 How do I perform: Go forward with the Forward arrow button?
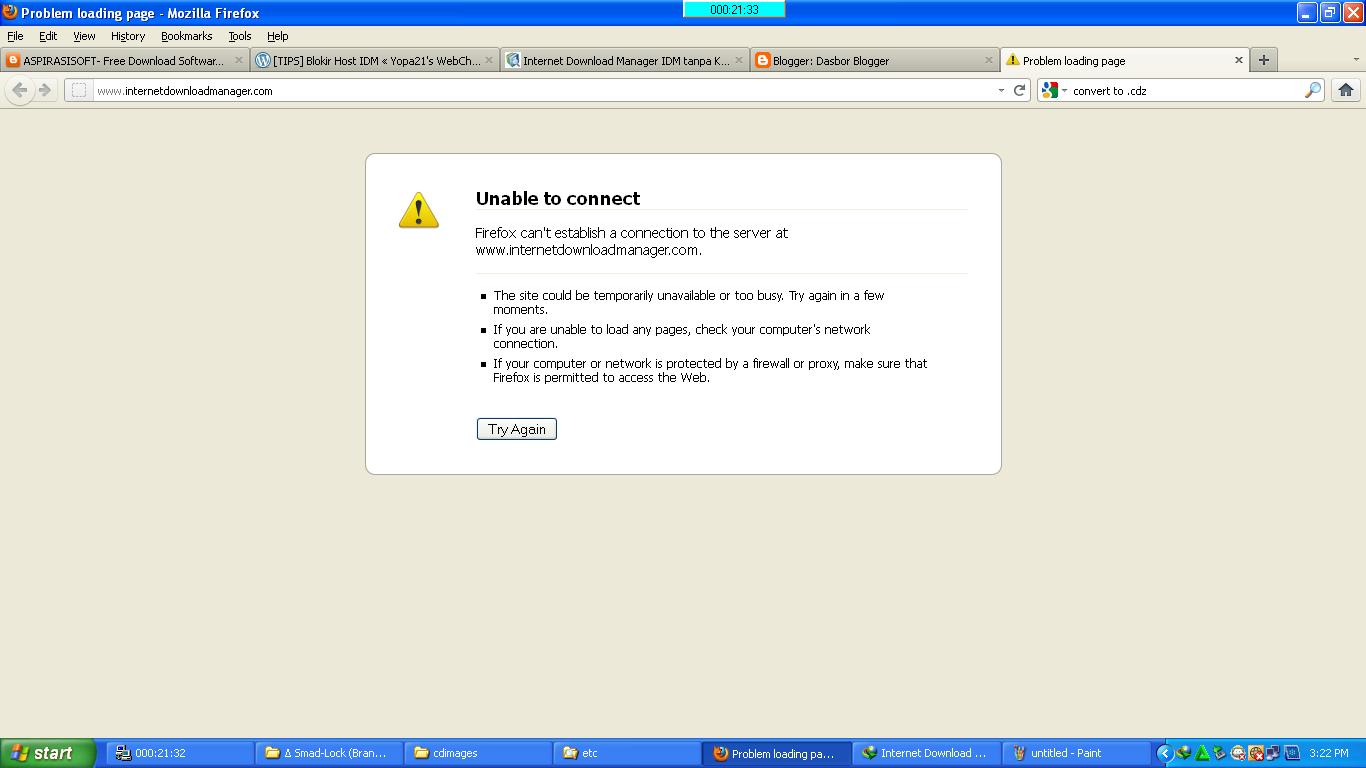click(x=45, y=90)
